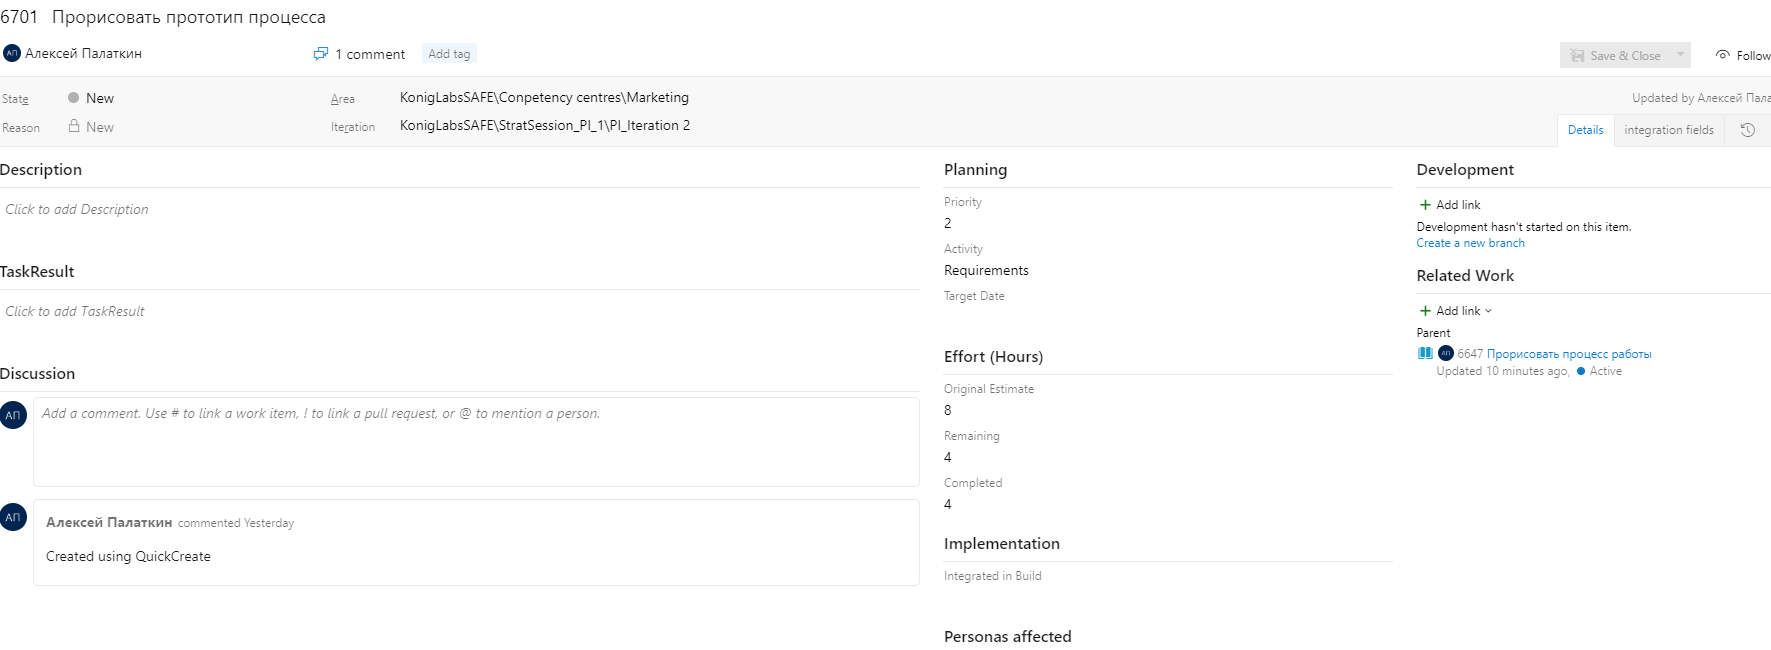
Task: Click the eye icon on the Follow button
Action: point(1723,55)
